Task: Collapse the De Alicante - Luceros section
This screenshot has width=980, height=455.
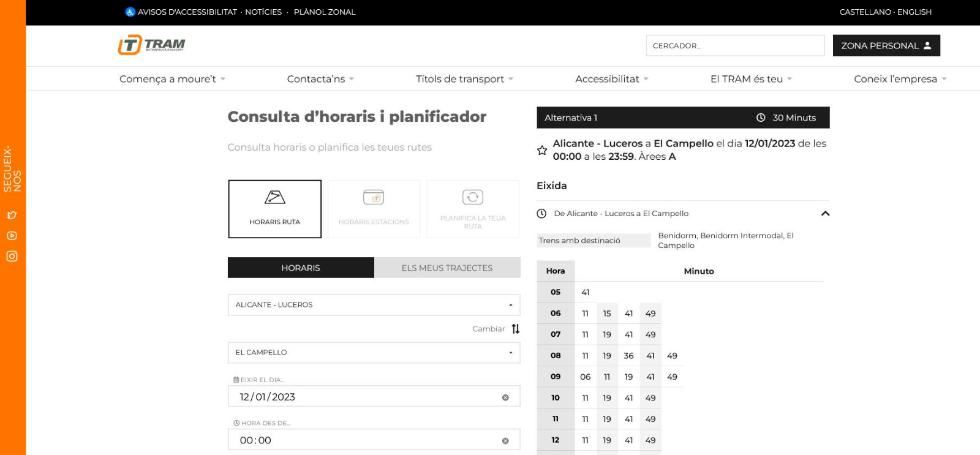Action: click(x=824, y=213)
